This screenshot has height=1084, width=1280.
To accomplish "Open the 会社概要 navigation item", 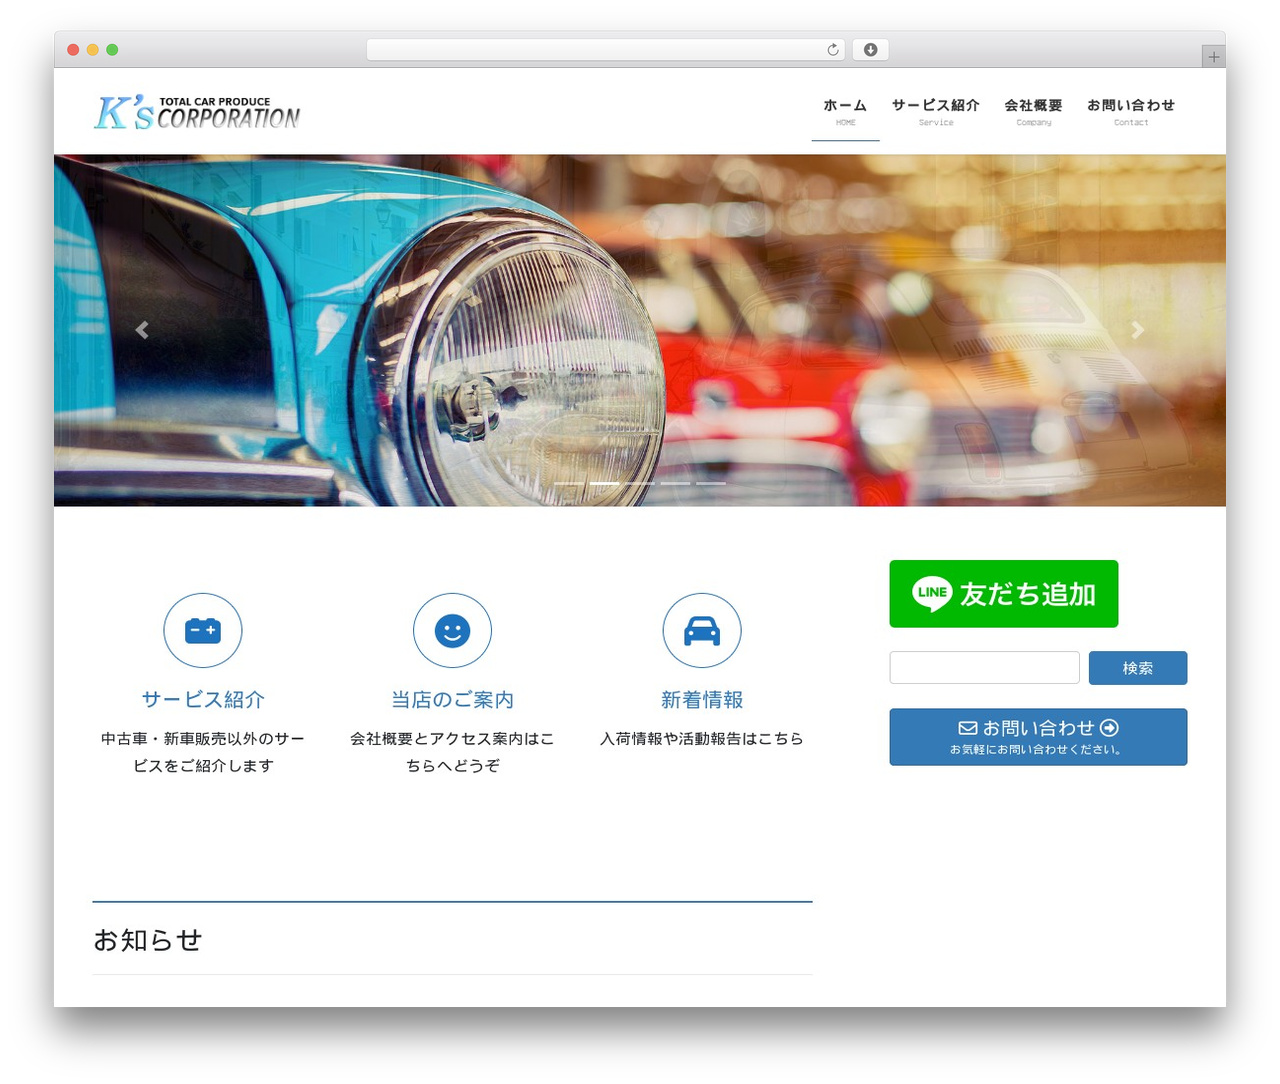I will click(1033, 112).
